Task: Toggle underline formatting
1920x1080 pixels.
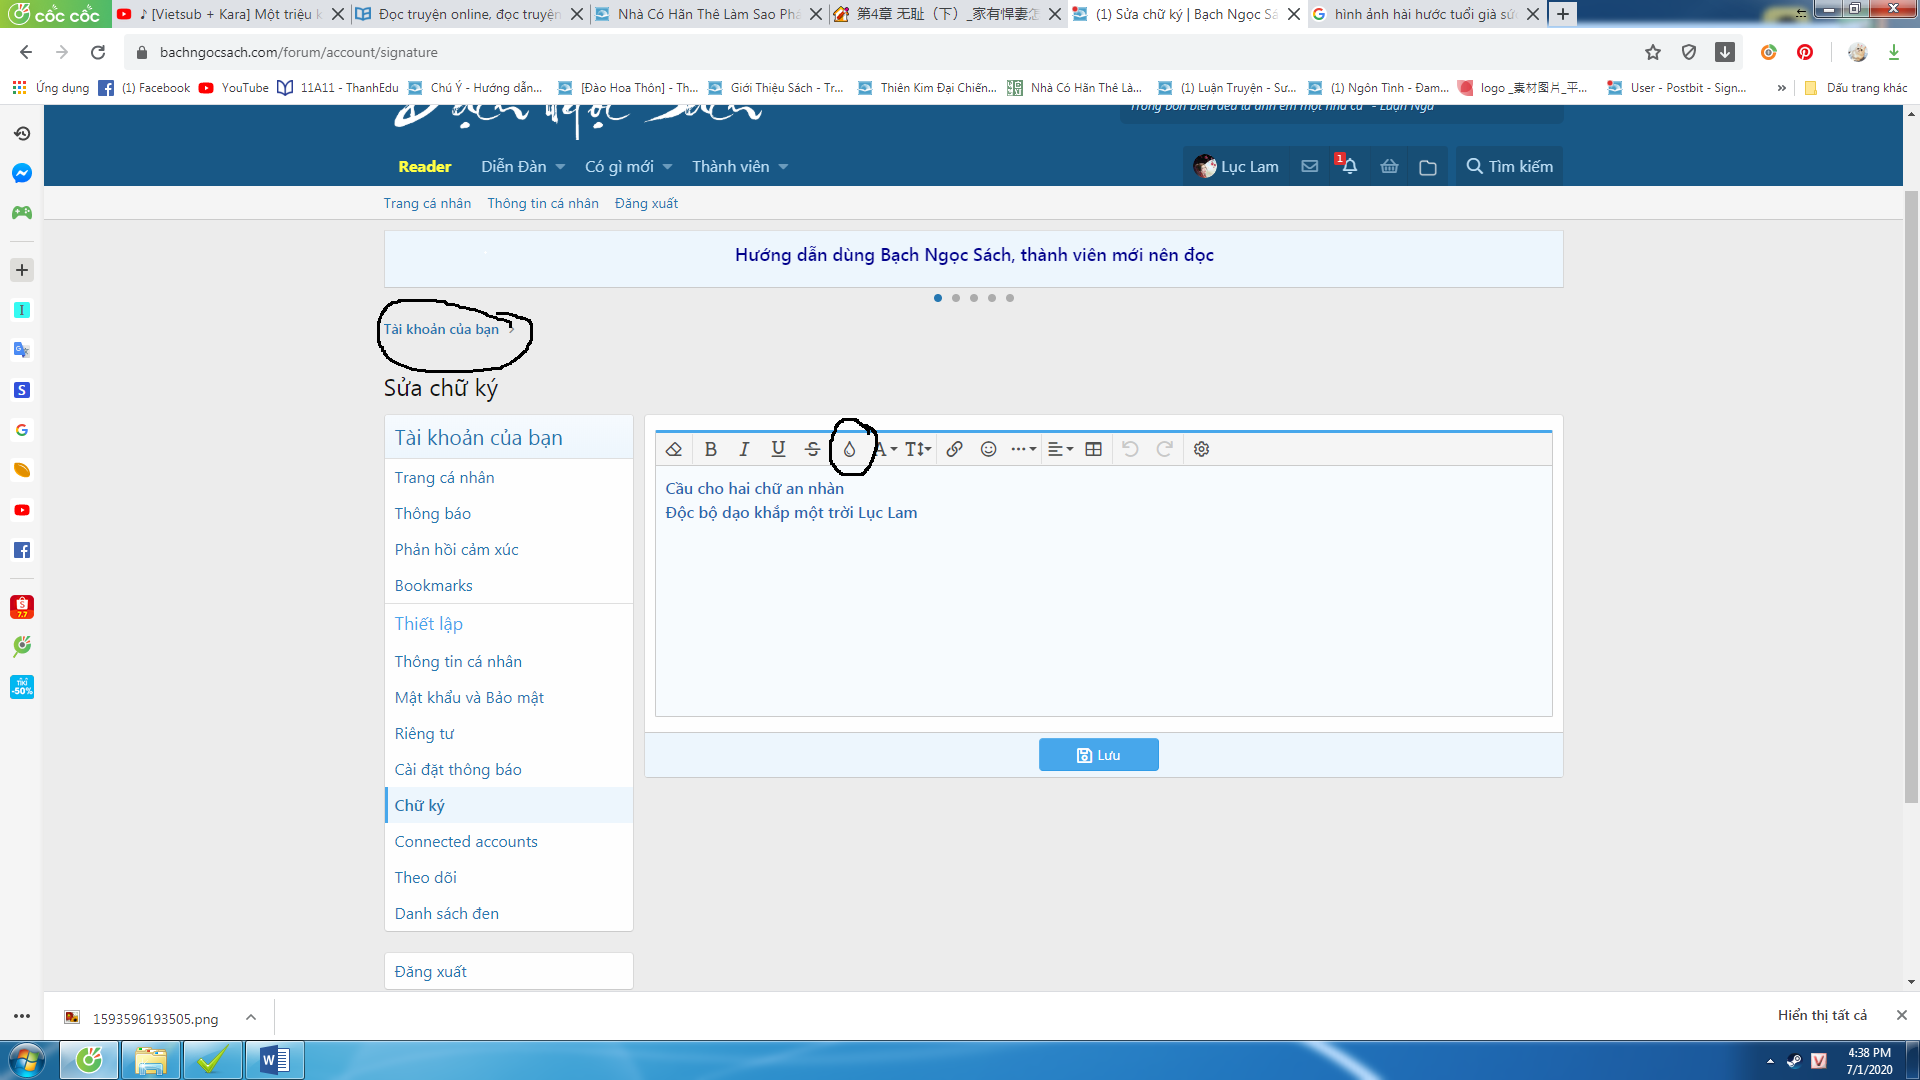Action: [778, 449]
